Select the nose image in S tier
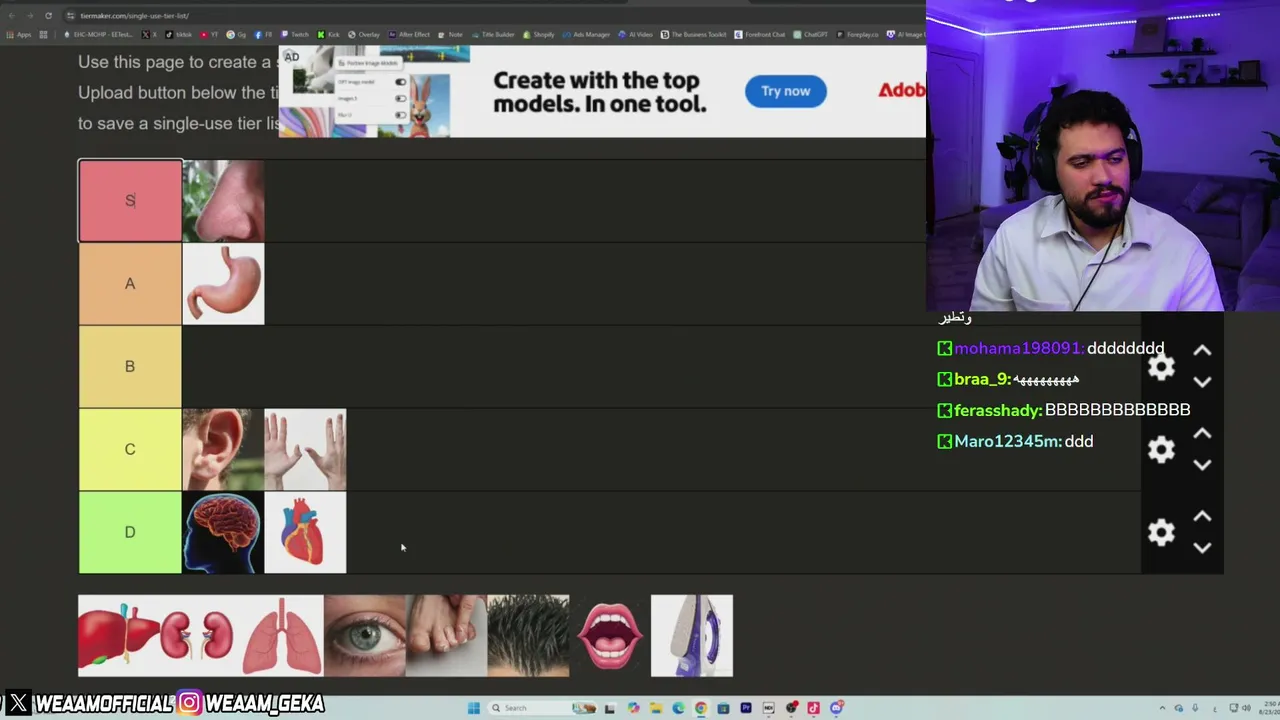Image resolution: width=1280 pixels, height=720 pixels. (223, 201)
